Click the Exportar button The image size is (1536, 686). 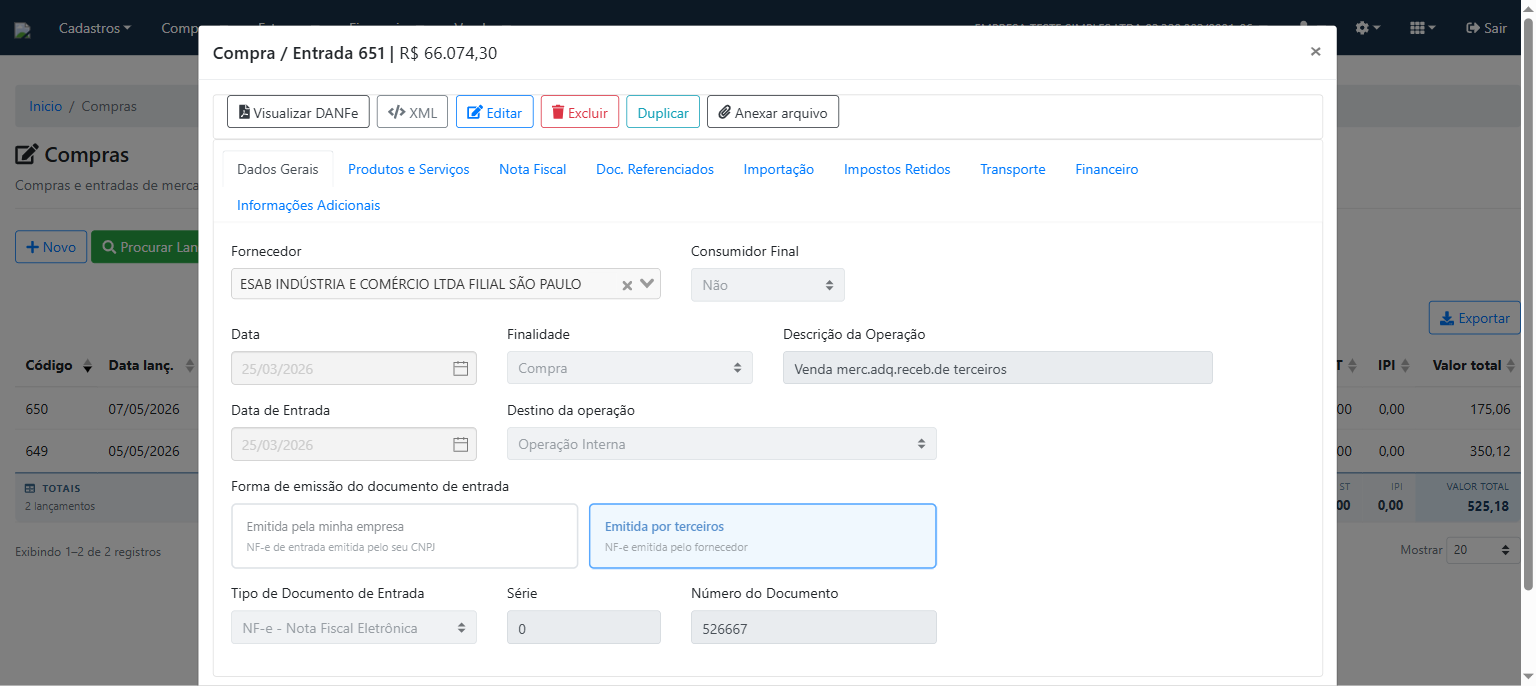pyautogui.click(x=1474, y=318)
